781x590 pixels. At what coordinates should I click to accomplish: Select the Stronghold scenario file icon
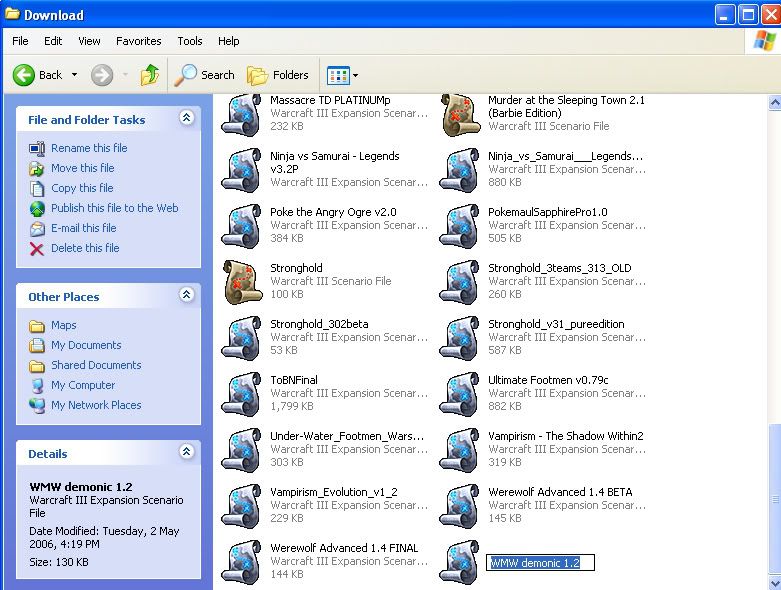coord(243,282)
